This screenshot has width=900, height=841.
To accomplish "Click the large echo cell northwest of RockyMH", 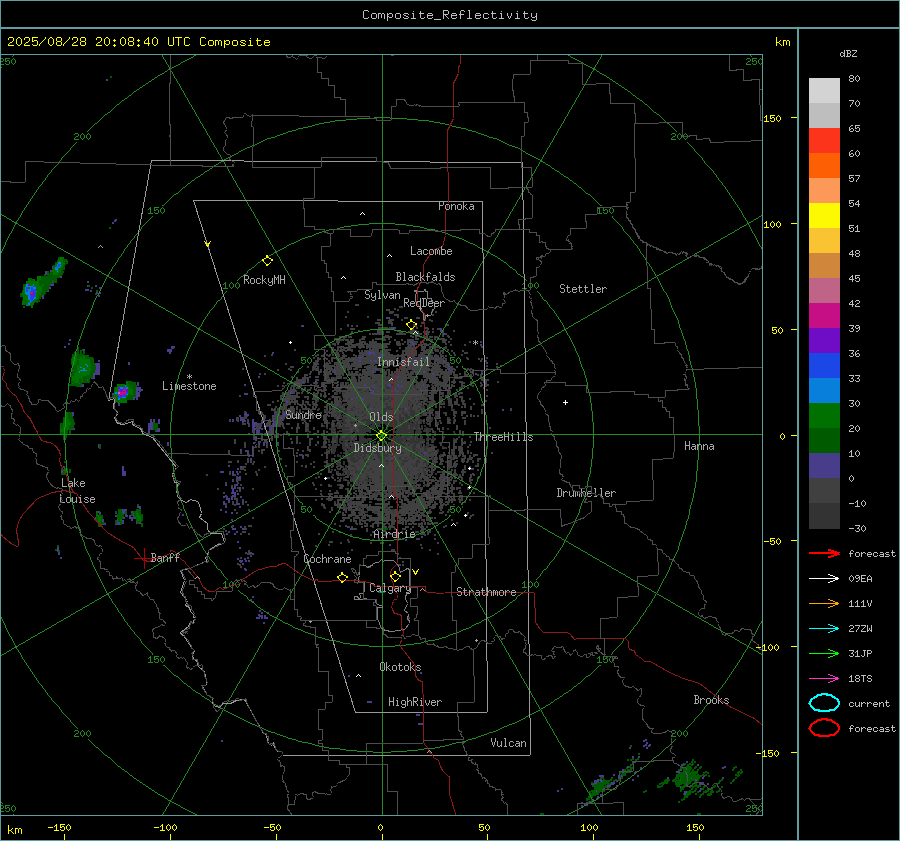I will coord(42,283).
